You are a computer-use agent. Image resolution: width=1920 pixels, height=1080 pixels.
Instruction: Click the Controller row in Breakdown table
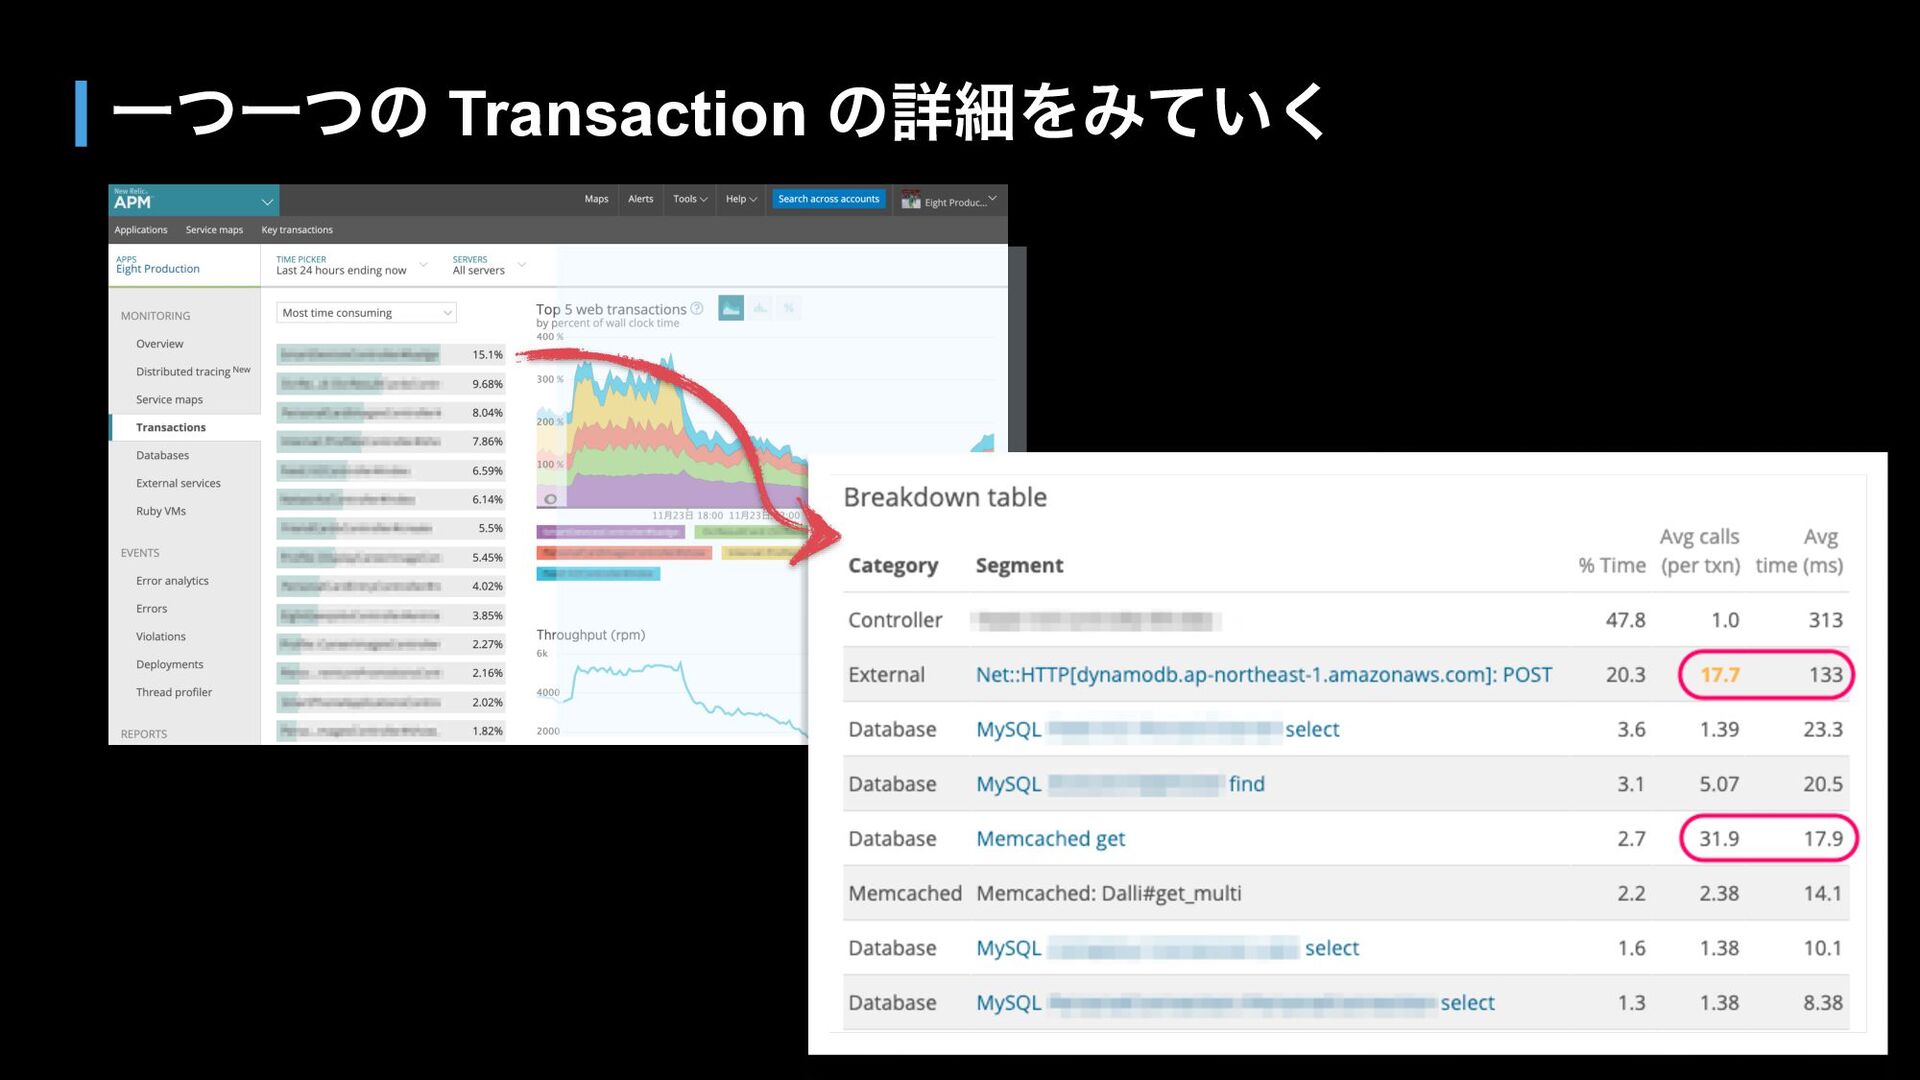1346,620
